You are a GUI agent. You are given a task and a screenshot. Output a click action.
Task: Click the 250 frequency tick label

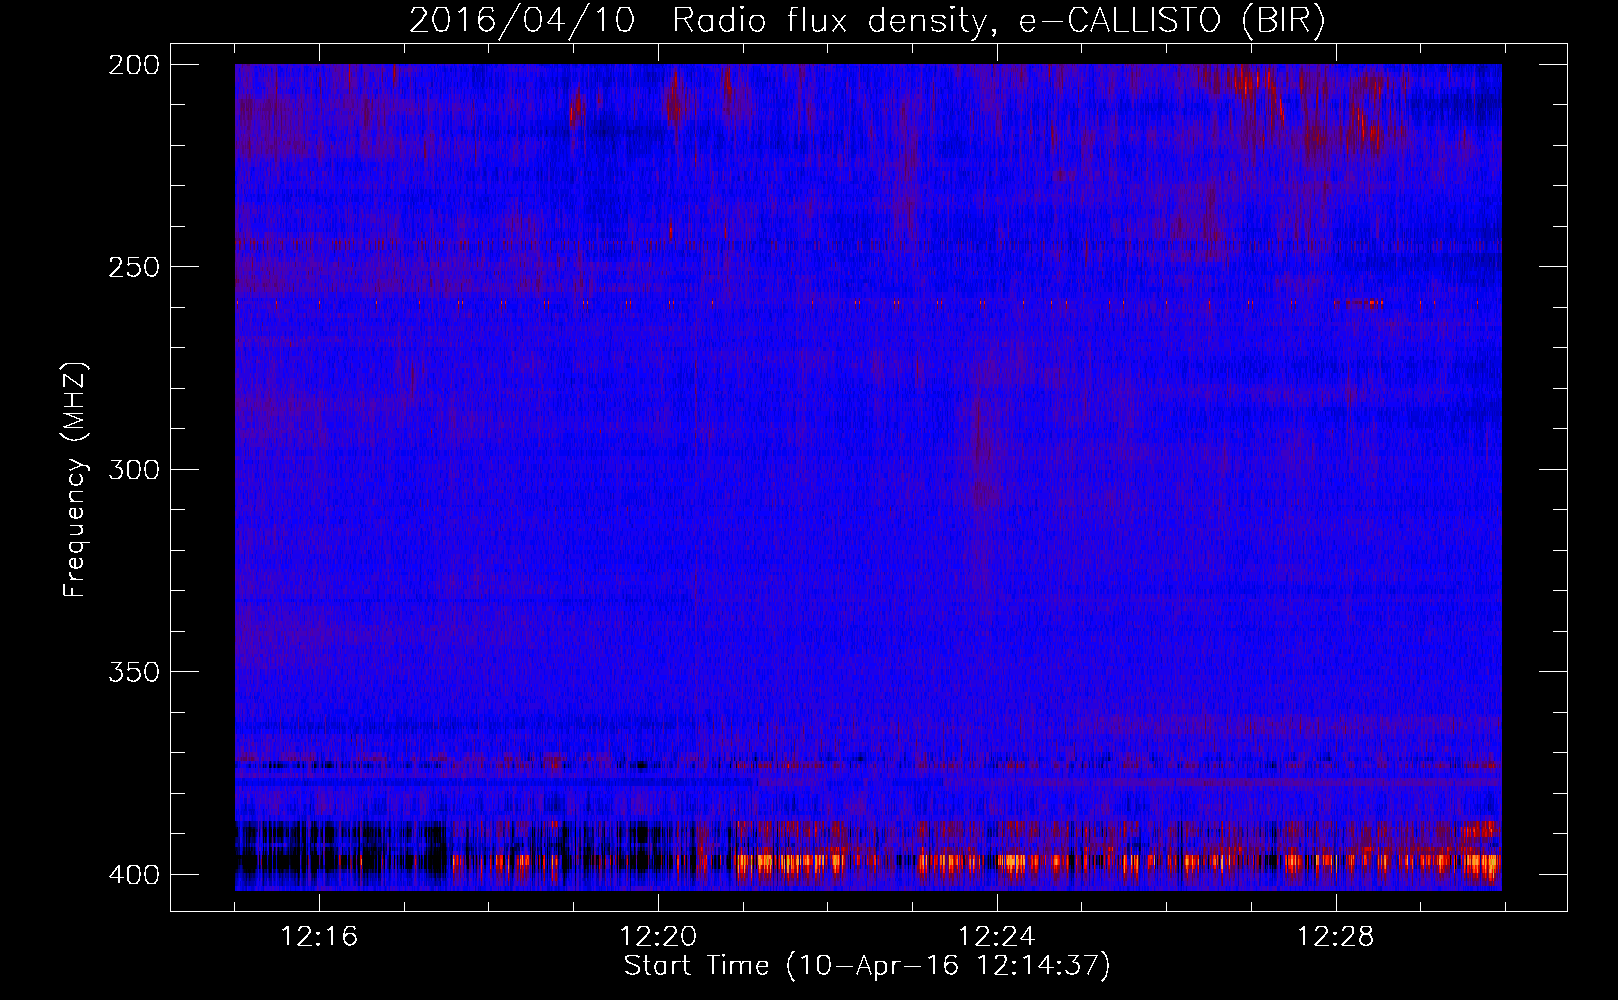(x=133, y=267)
